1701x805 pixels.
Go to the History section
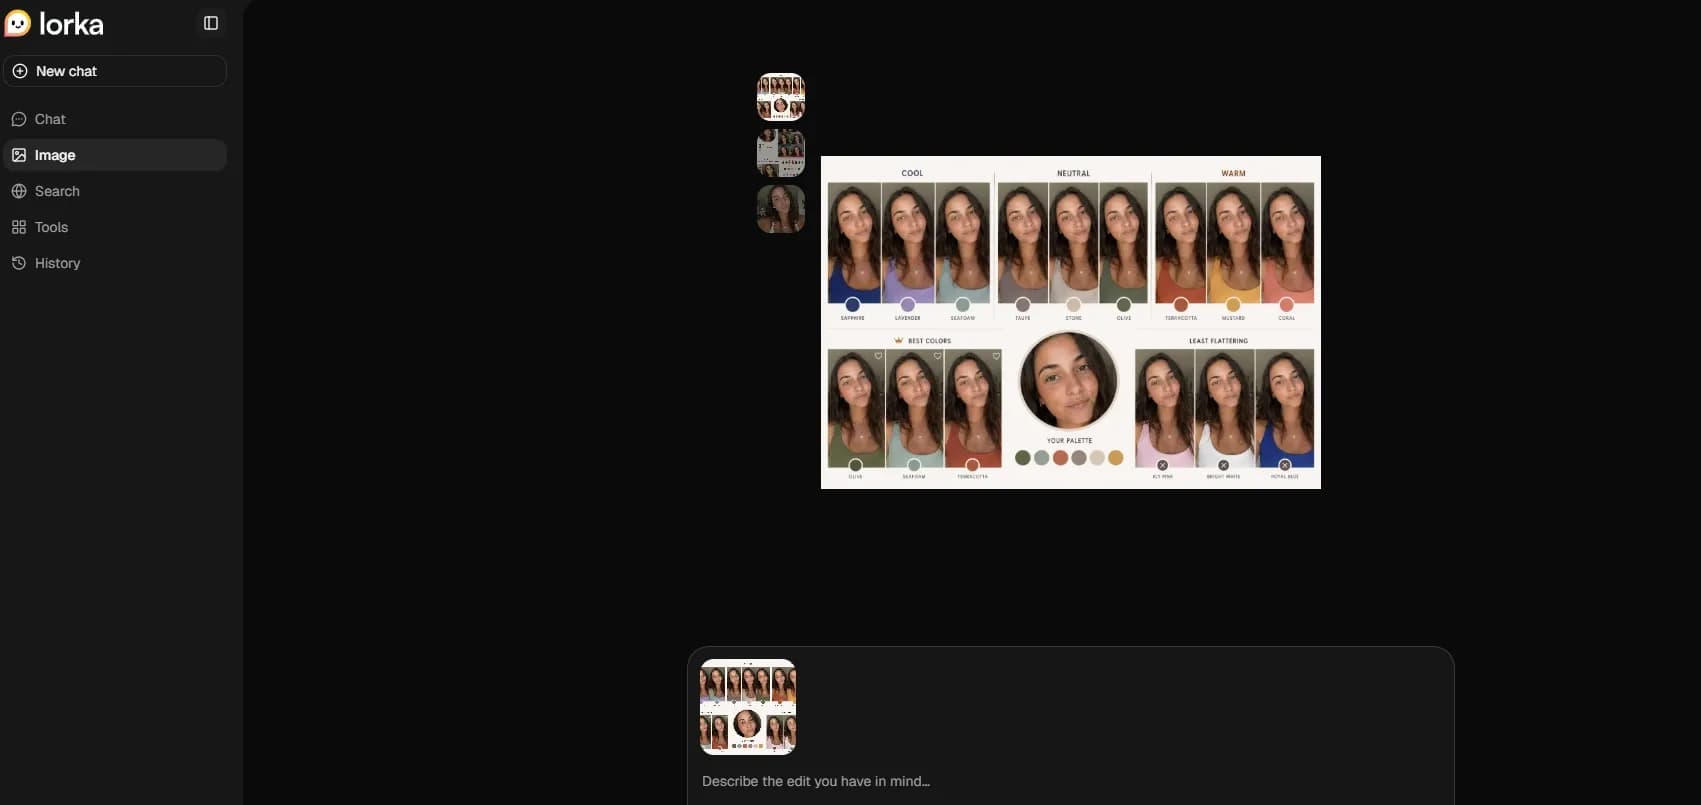[x=57, y=263]
